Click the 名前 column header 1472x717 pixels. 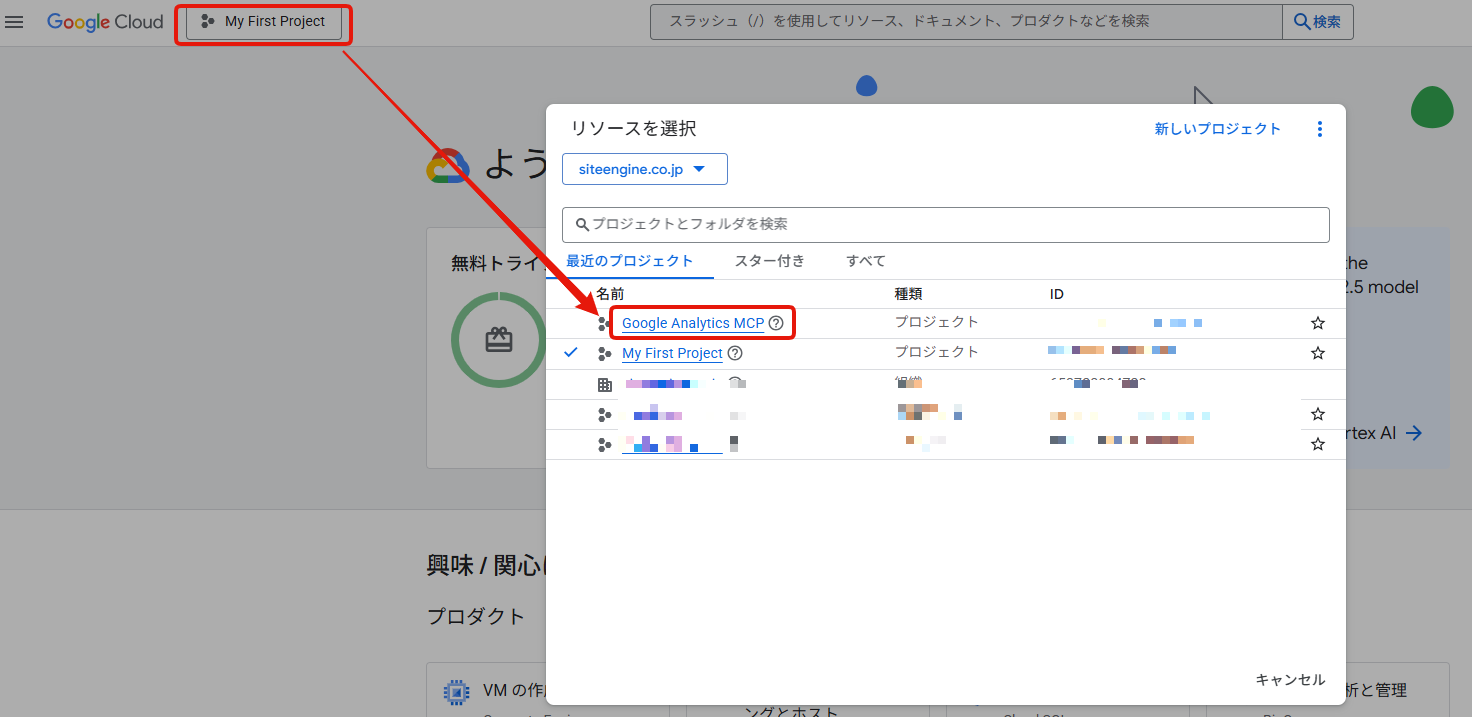point(610,294)
